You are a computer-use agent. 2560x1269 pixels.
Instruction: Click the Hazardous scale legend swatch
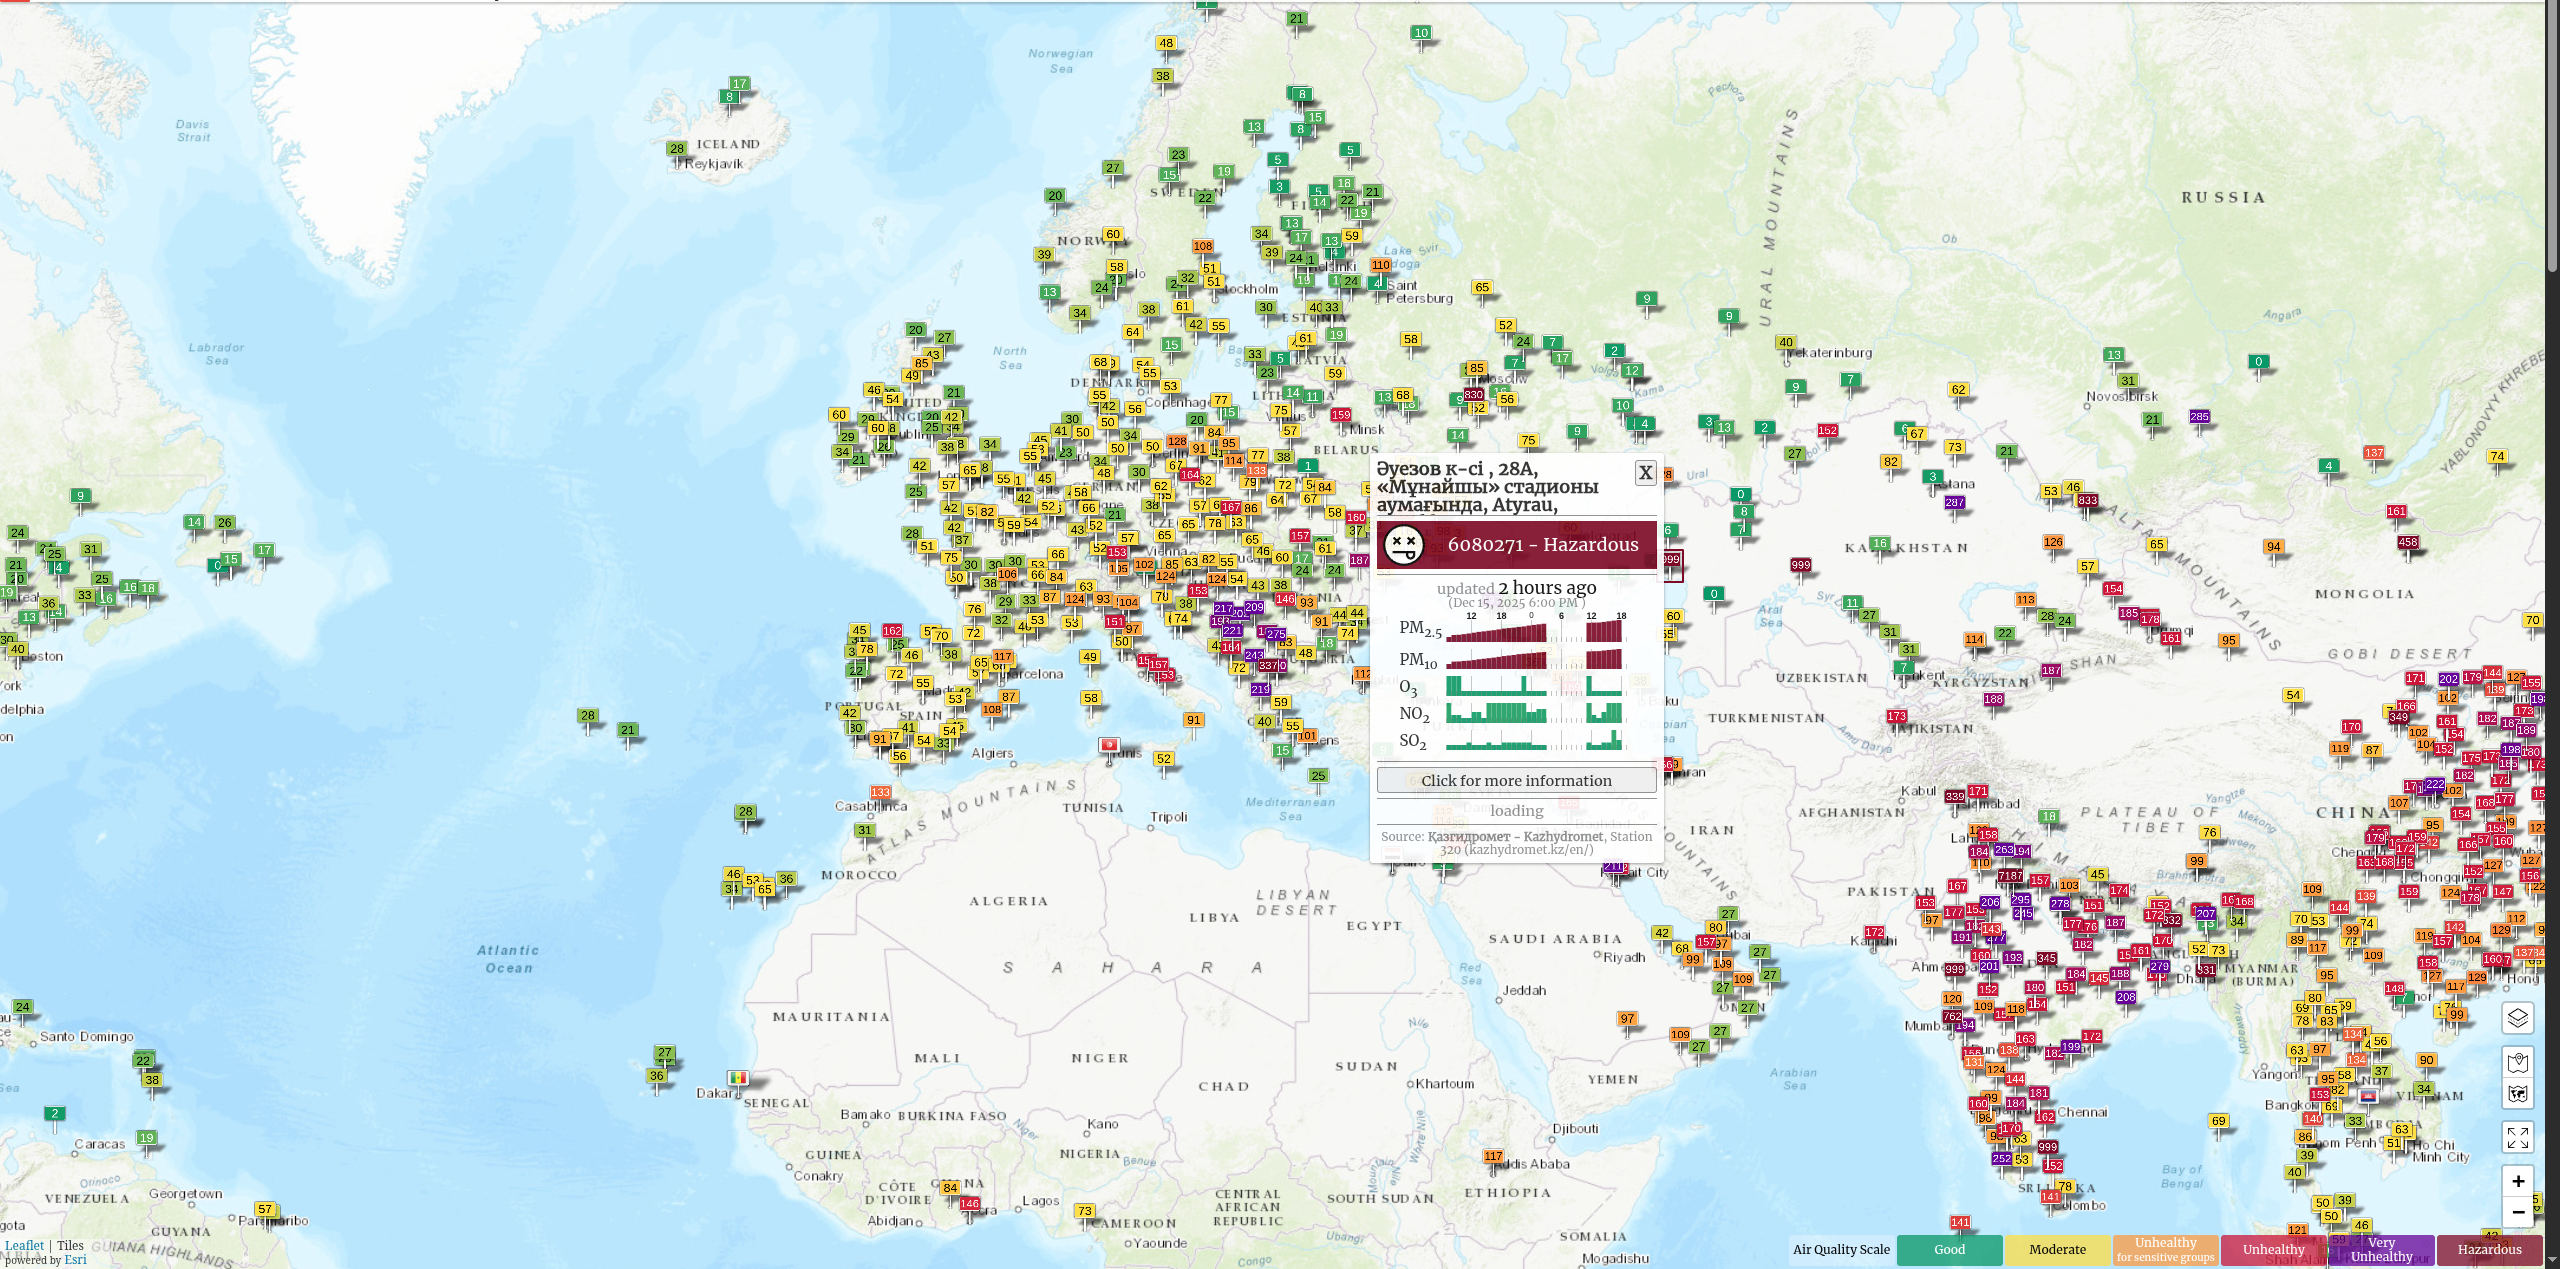pos(2489,1250)
